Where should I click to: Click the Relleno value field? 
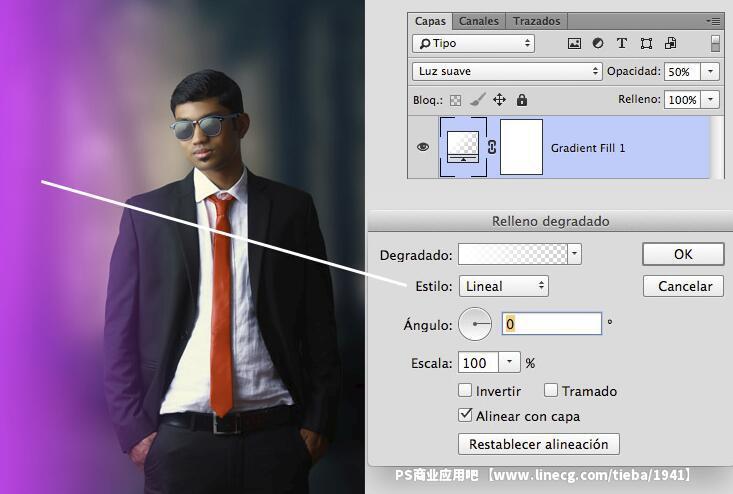pos(682,100)
